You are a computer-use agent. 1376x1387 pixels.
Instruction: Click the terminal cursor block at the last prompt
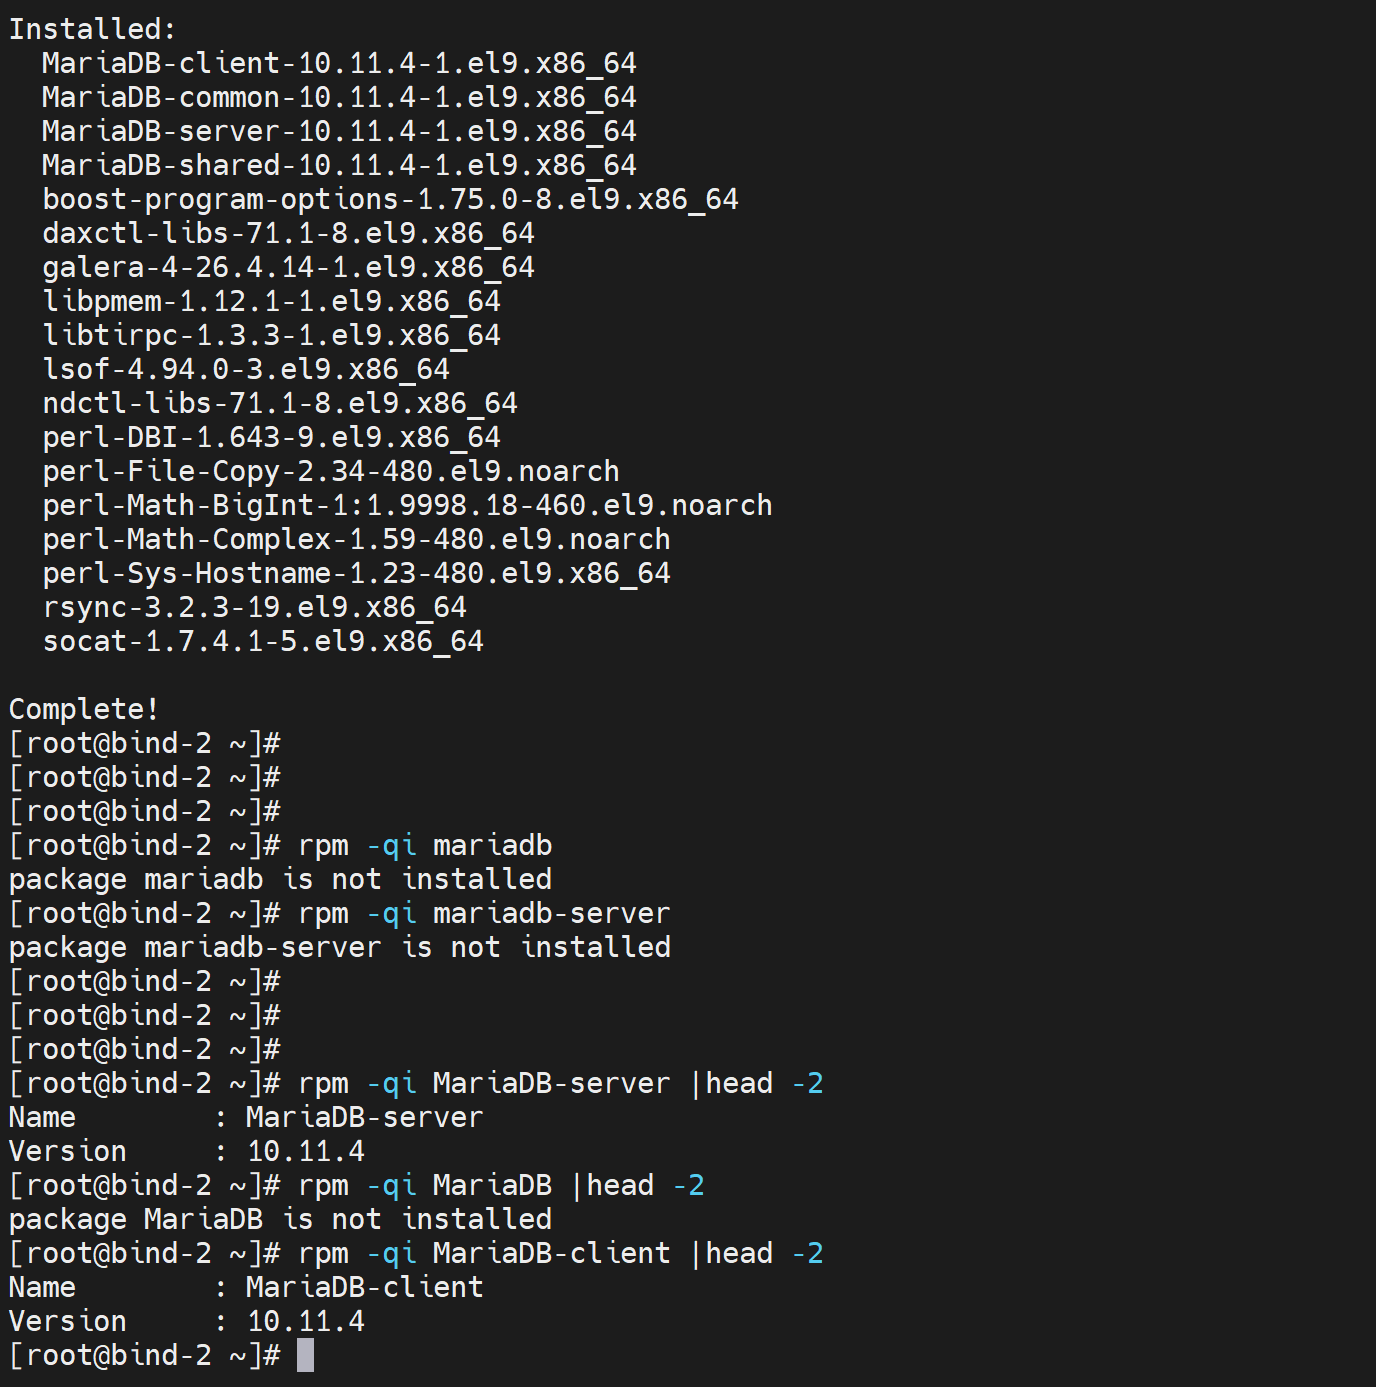point(305,1355)
